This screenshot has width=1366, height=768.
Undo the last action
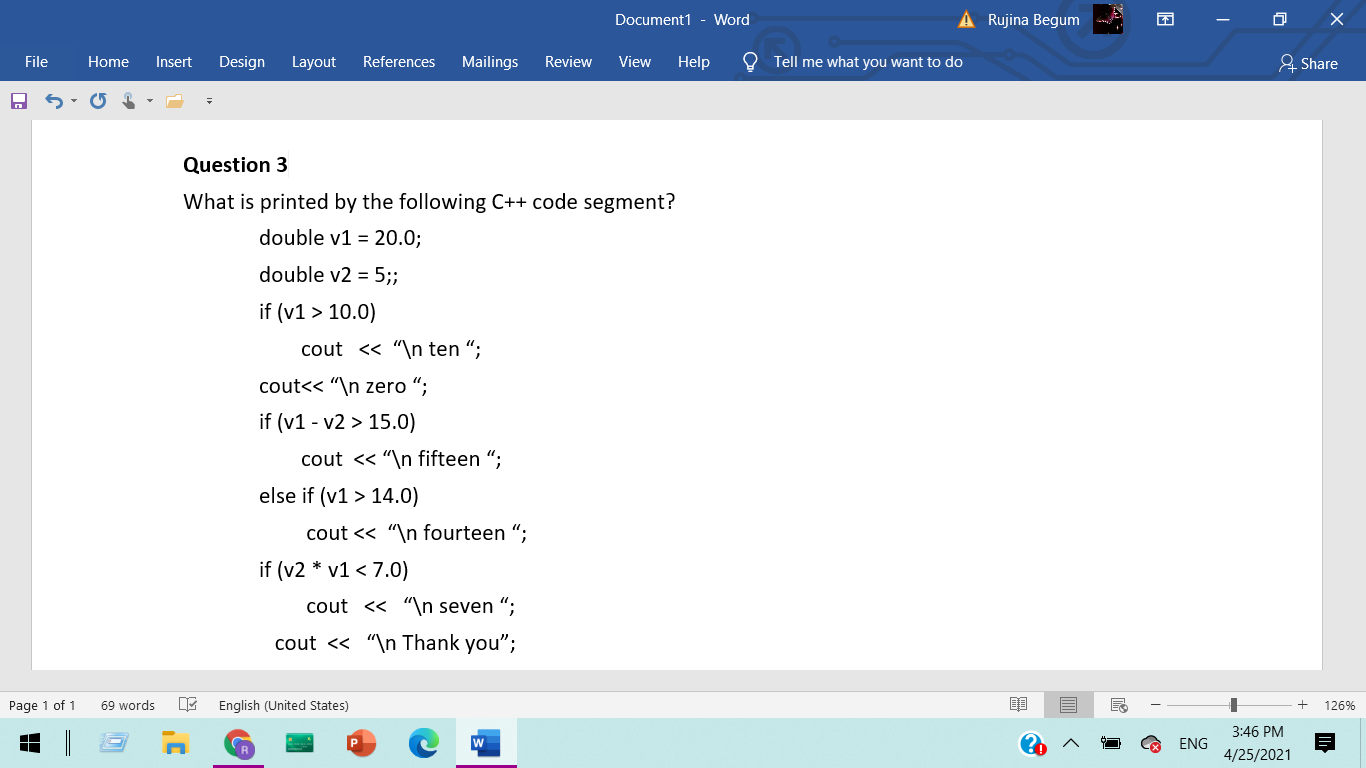point(52,100)
